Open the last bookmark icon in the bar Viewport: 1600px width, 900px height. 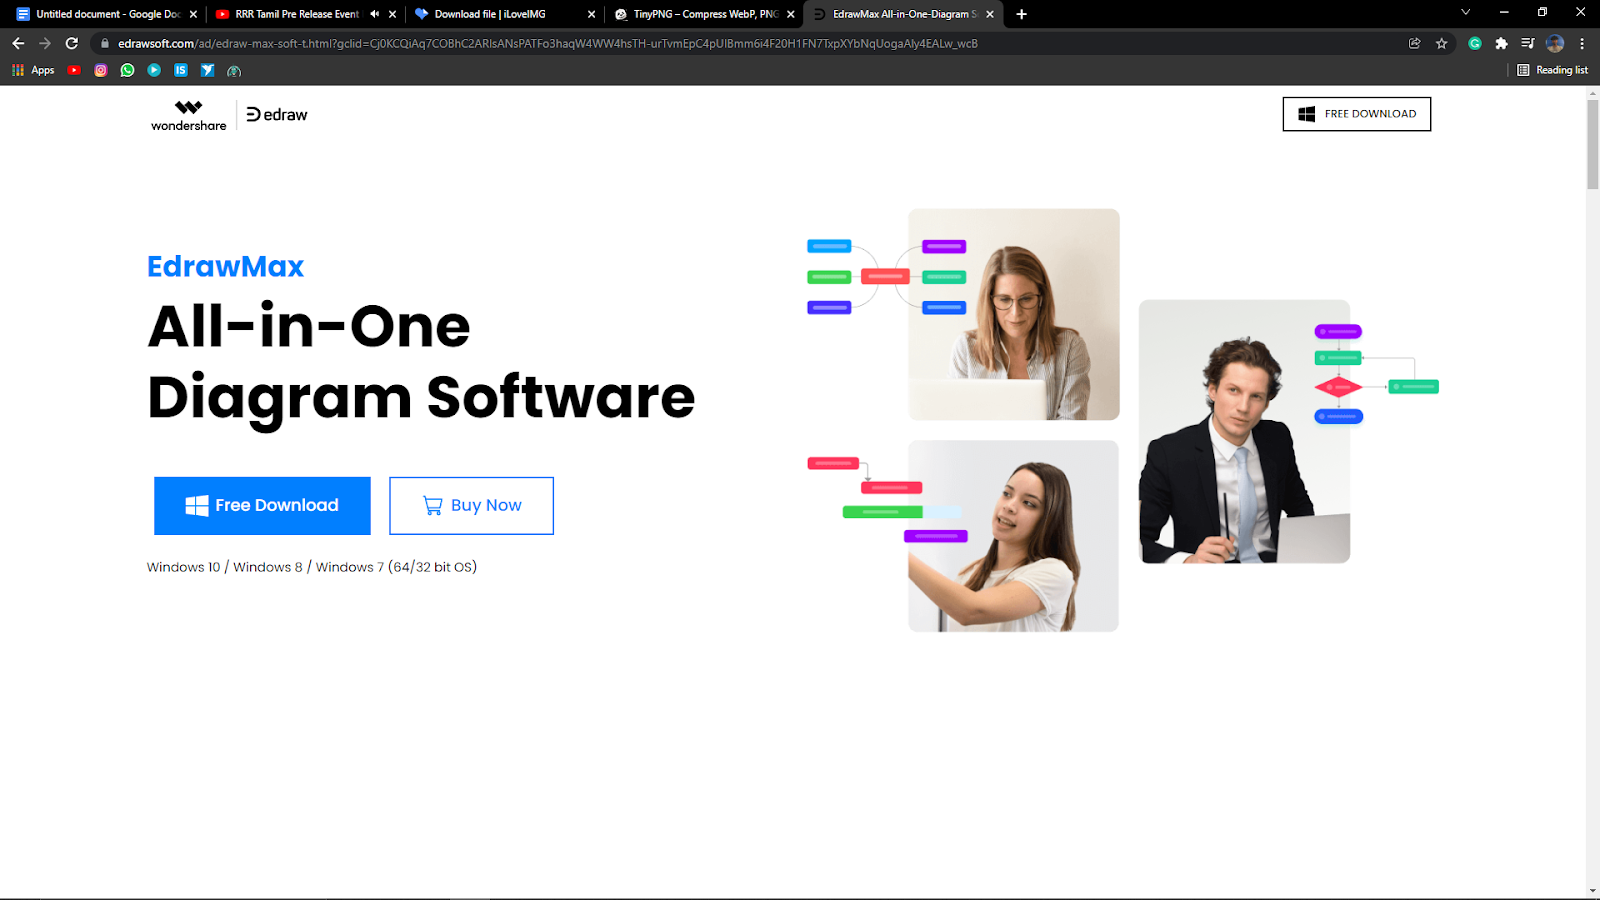[234, 71]
